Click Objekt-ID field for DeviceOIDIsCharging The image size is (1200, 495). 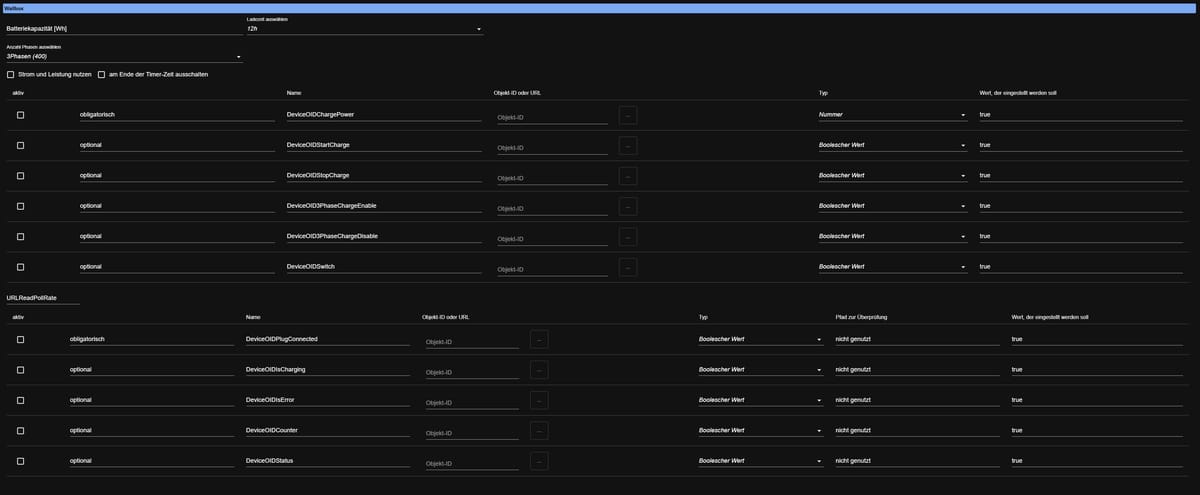coord(471,372)
